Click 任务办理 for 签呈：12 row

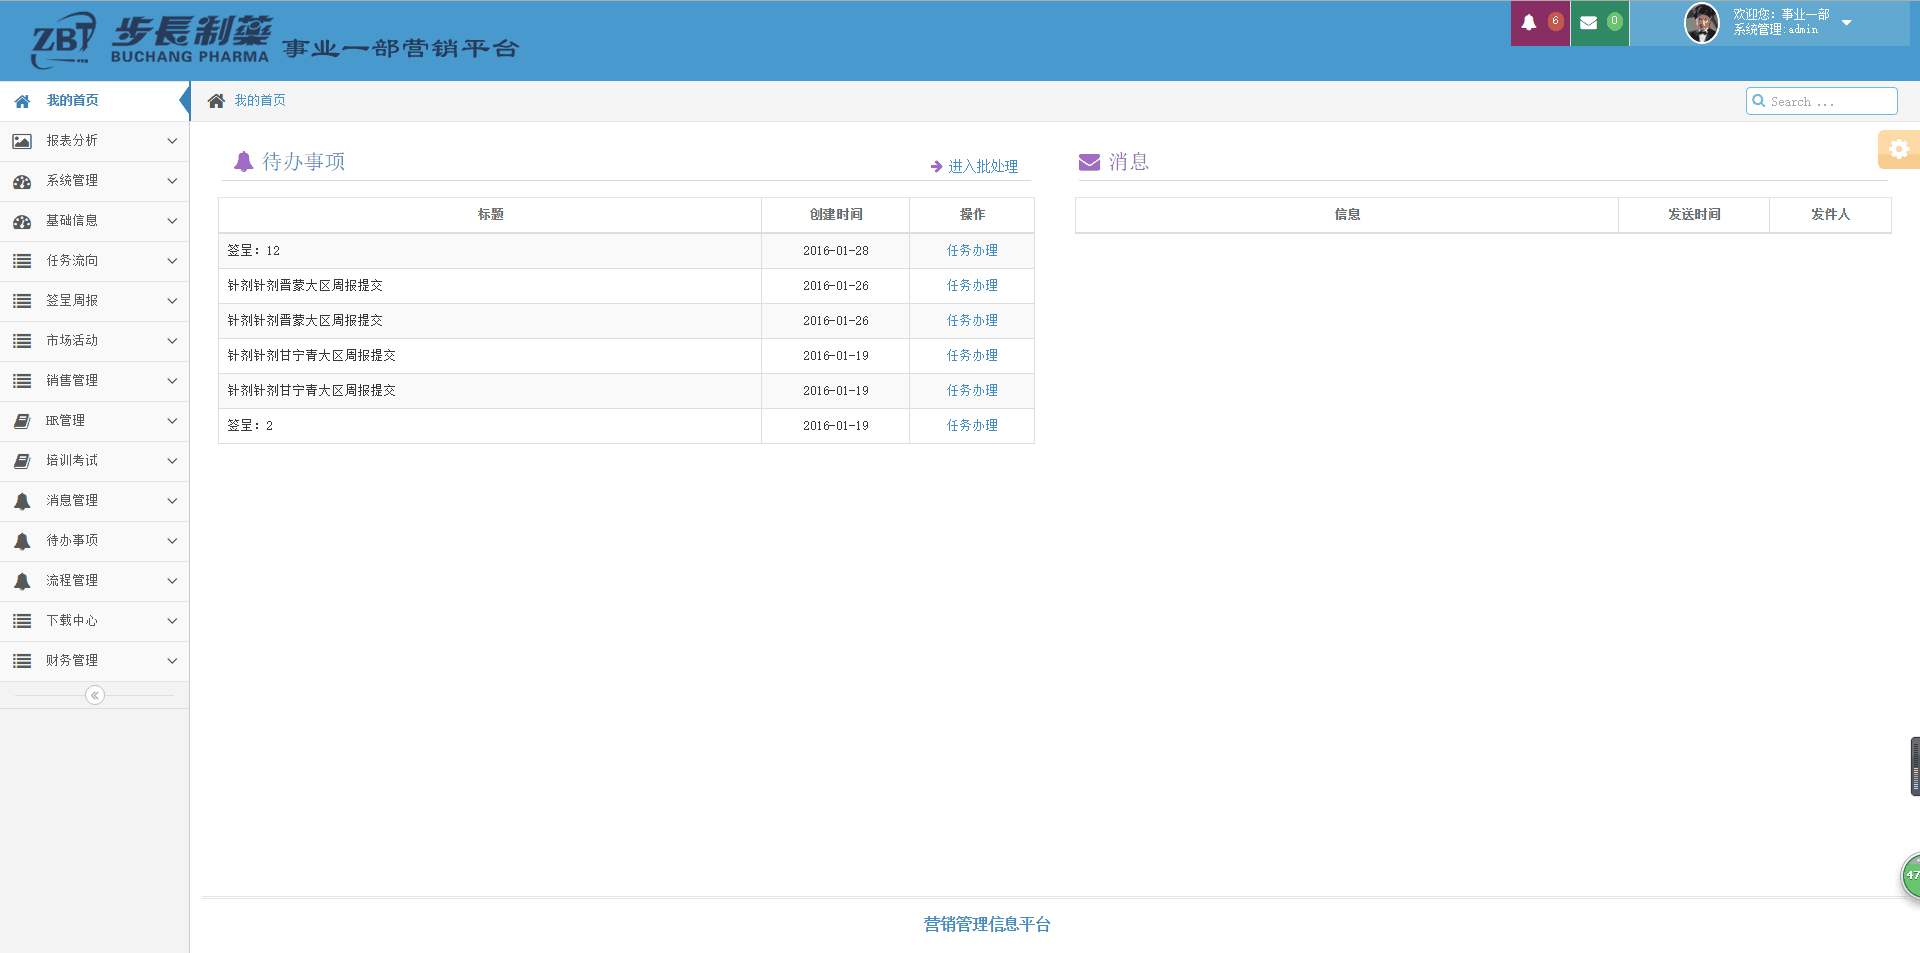(x=972, y=251)
